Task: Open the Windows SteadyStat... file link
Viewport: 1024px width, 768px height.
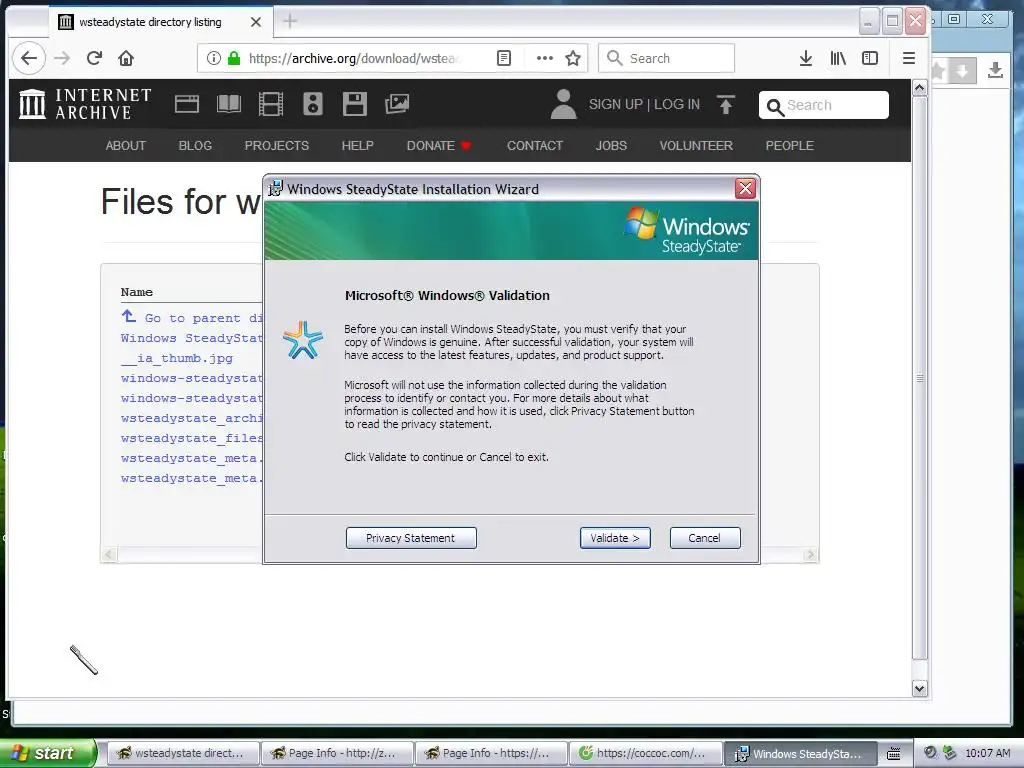Action: [191, 338]
